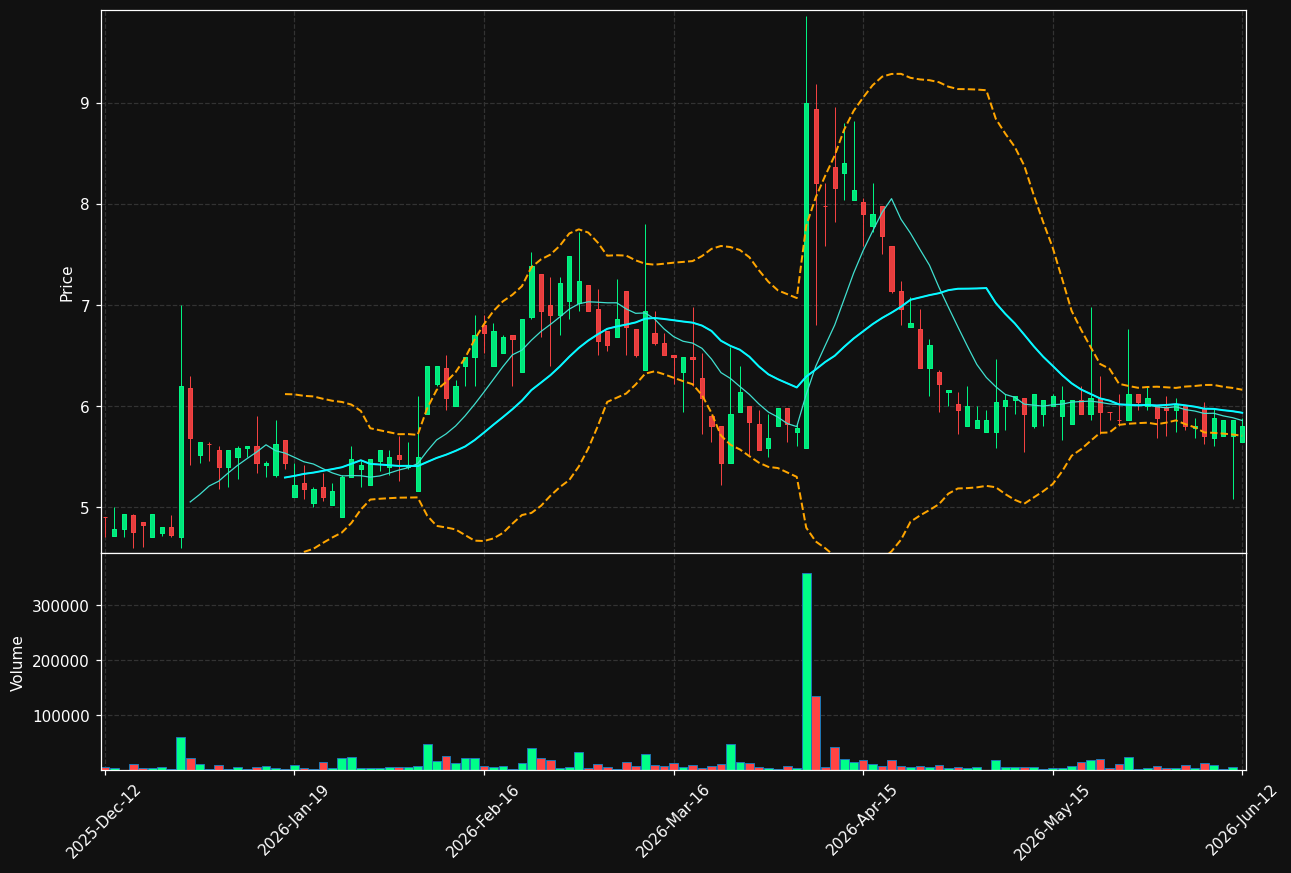Click volume axis value 200000

pyautogui.click(x=62, y=661)
